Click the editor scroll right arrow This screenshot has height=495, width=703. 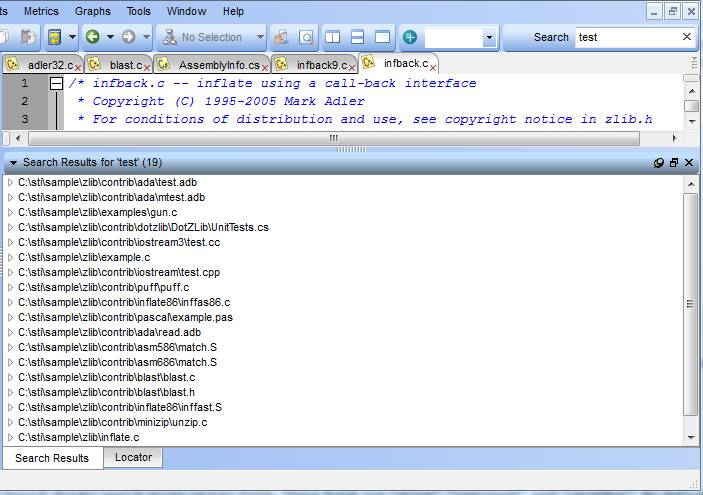(674, 139)
